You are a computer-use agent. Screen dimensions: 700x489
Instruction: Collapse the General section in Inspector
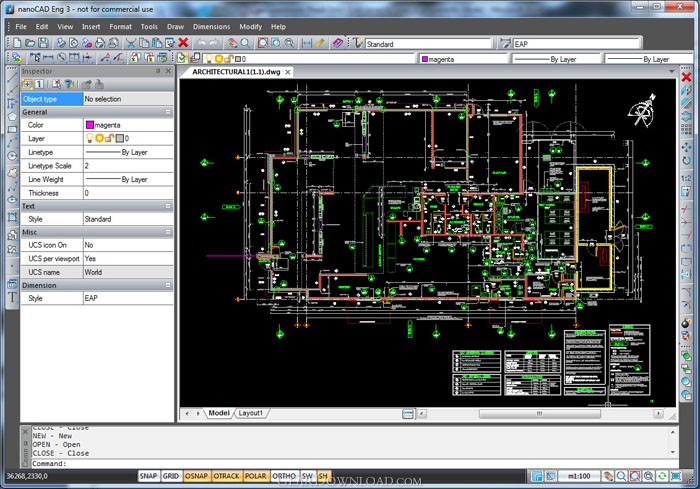tap(168, 112)
